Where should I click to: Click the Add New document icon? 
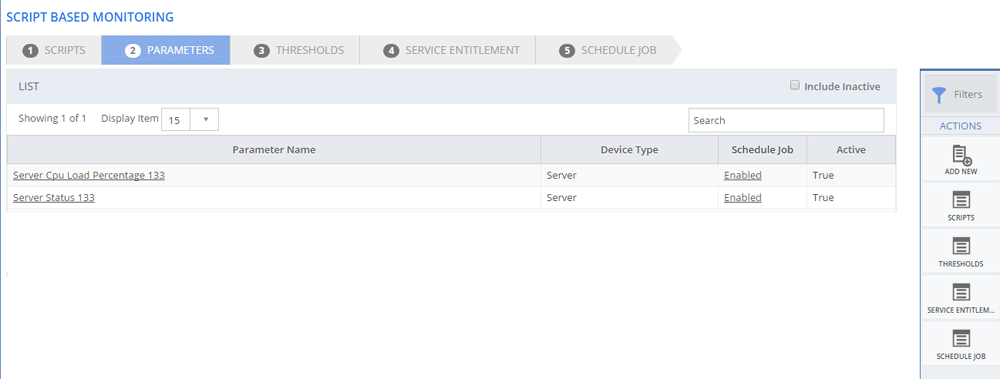tap(961, 156)
